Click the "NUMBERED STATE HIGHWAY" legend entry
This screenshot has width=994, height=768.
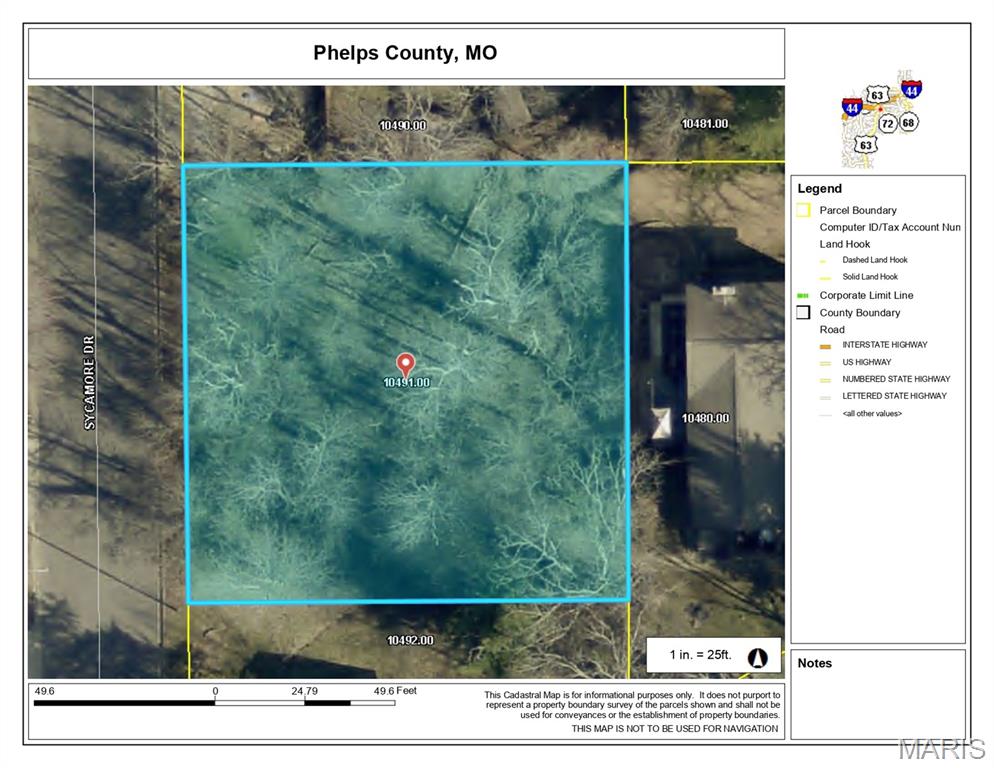896,379
